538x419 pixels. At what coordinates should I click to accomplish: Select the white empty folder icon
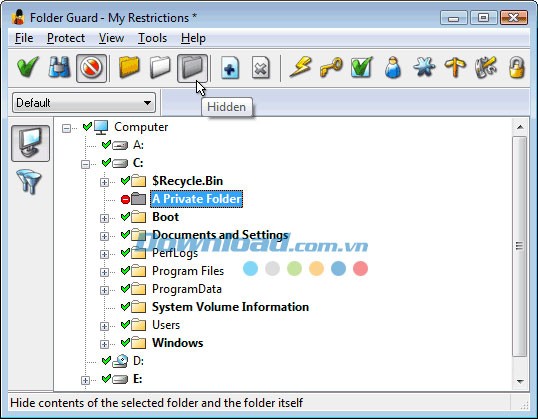(x=161, y=67)
